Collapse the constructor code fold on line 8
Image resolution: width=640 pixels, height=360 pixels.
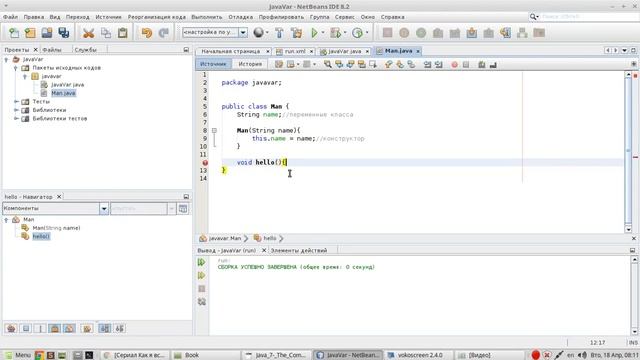(x=214, y=131)
